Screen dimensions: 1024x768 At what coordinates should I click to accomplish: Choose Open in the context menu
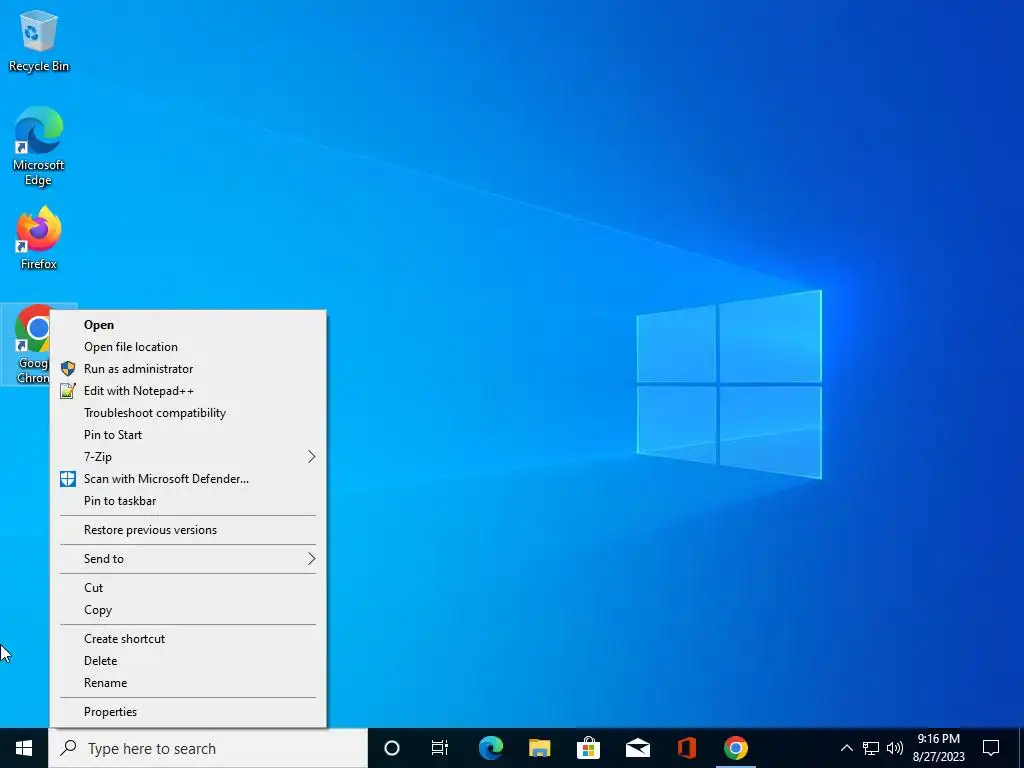point(188,325)
